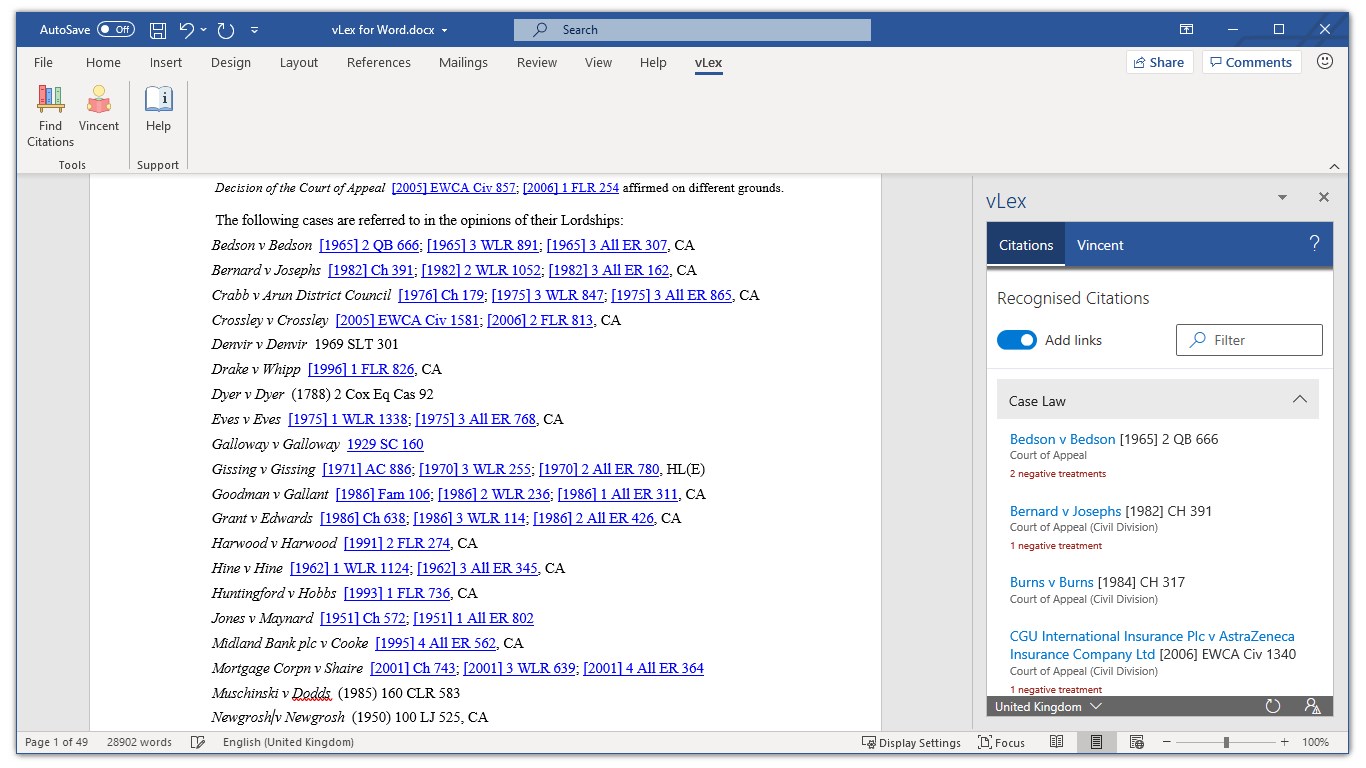1366x768 pixels.
Task: Open the Comments button
Action: tap(1251, 62)
